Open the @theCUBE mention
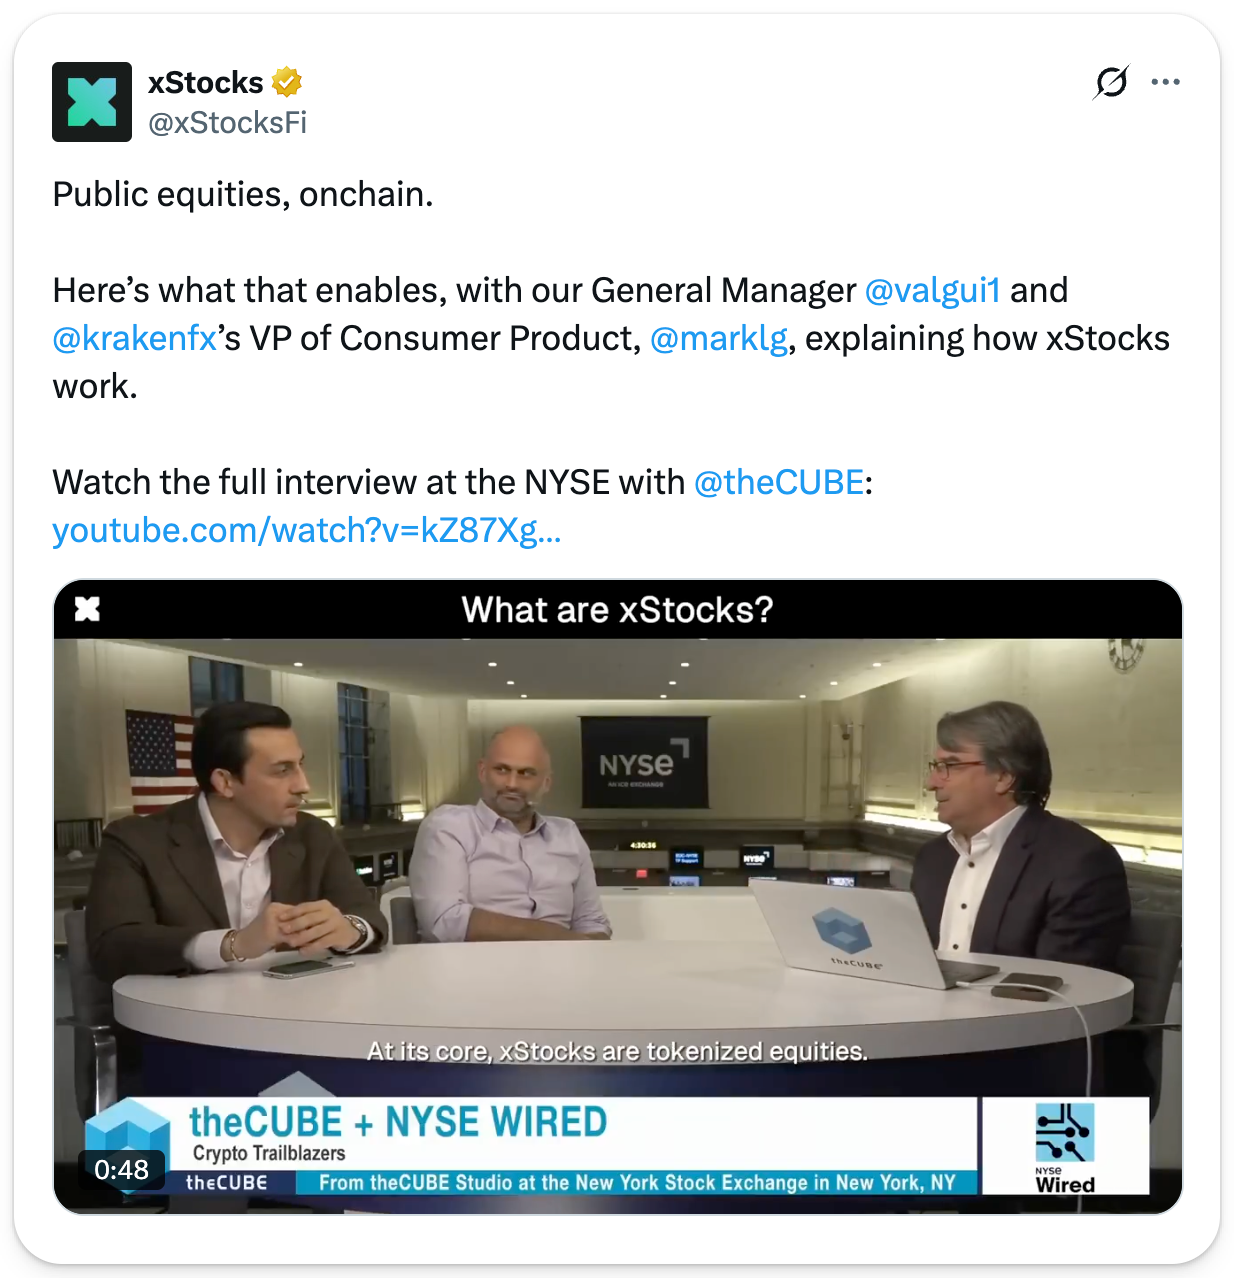Screen dimensions: 1234x1278 coord(779,482)
